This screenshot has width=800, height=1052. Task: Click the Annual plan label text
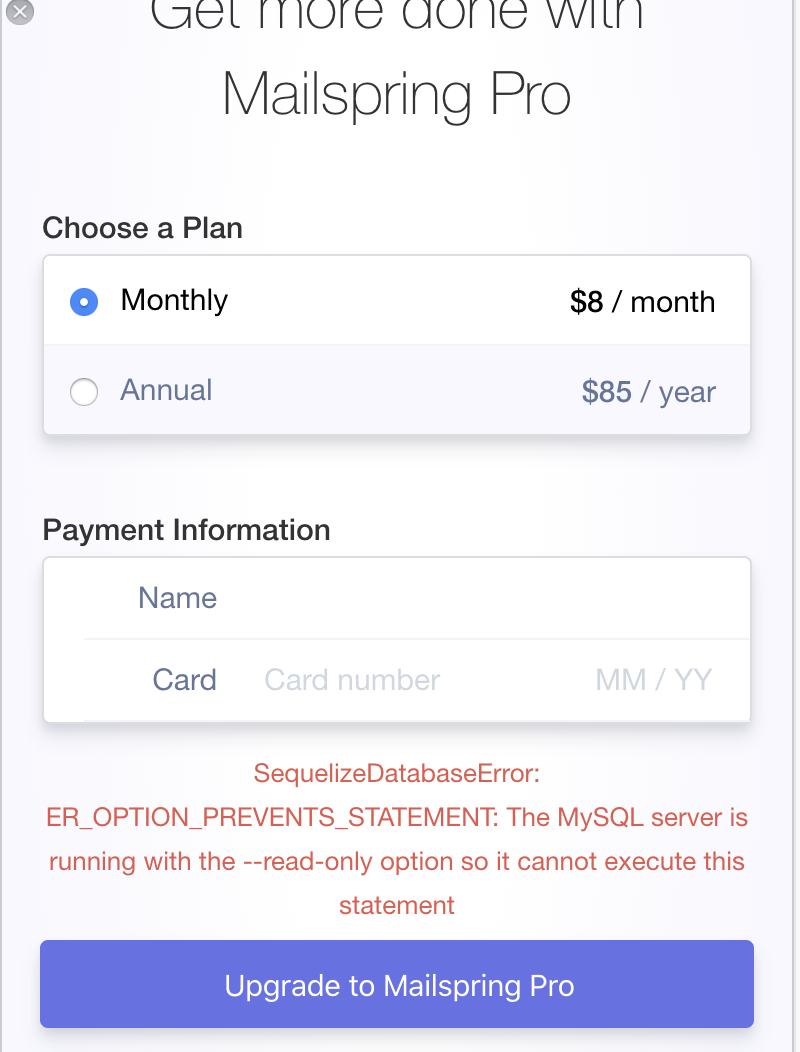point(166,391)
